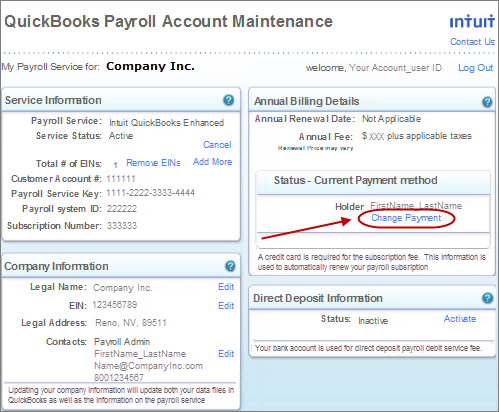Click the Renewal Price may vary note

(x=316, y=148)
